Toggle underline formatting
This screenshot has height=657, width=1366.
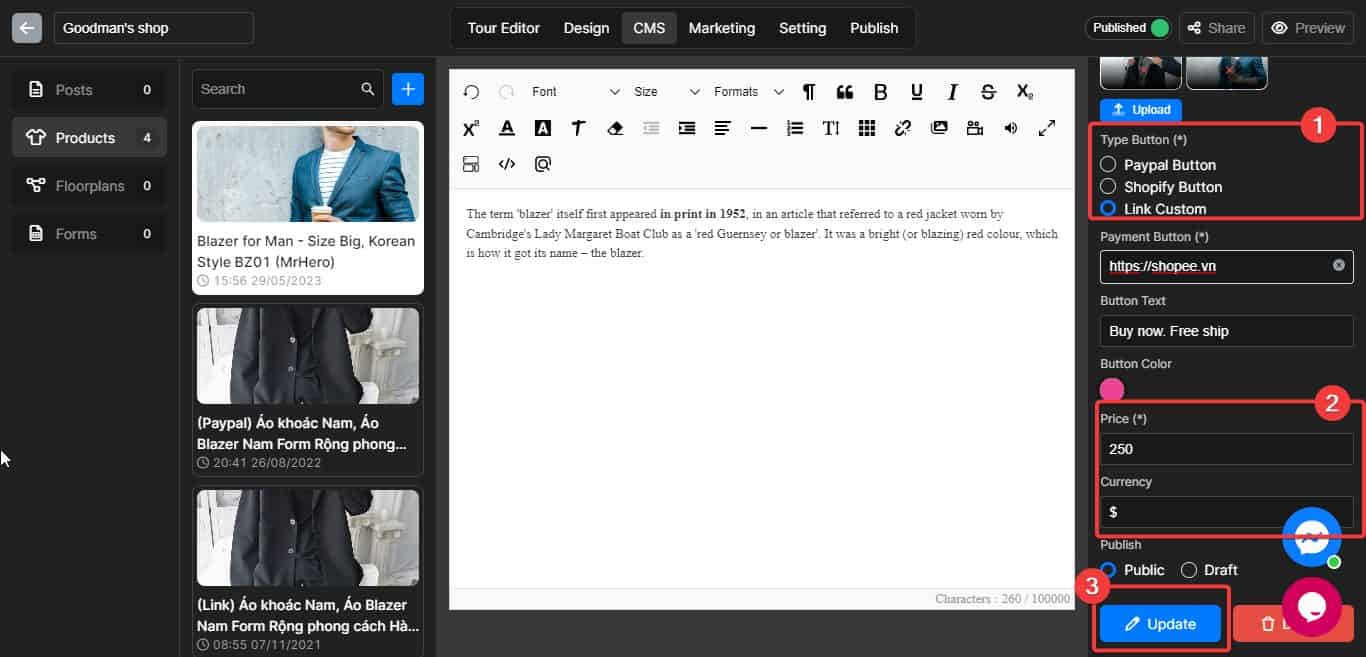point(917,92)
